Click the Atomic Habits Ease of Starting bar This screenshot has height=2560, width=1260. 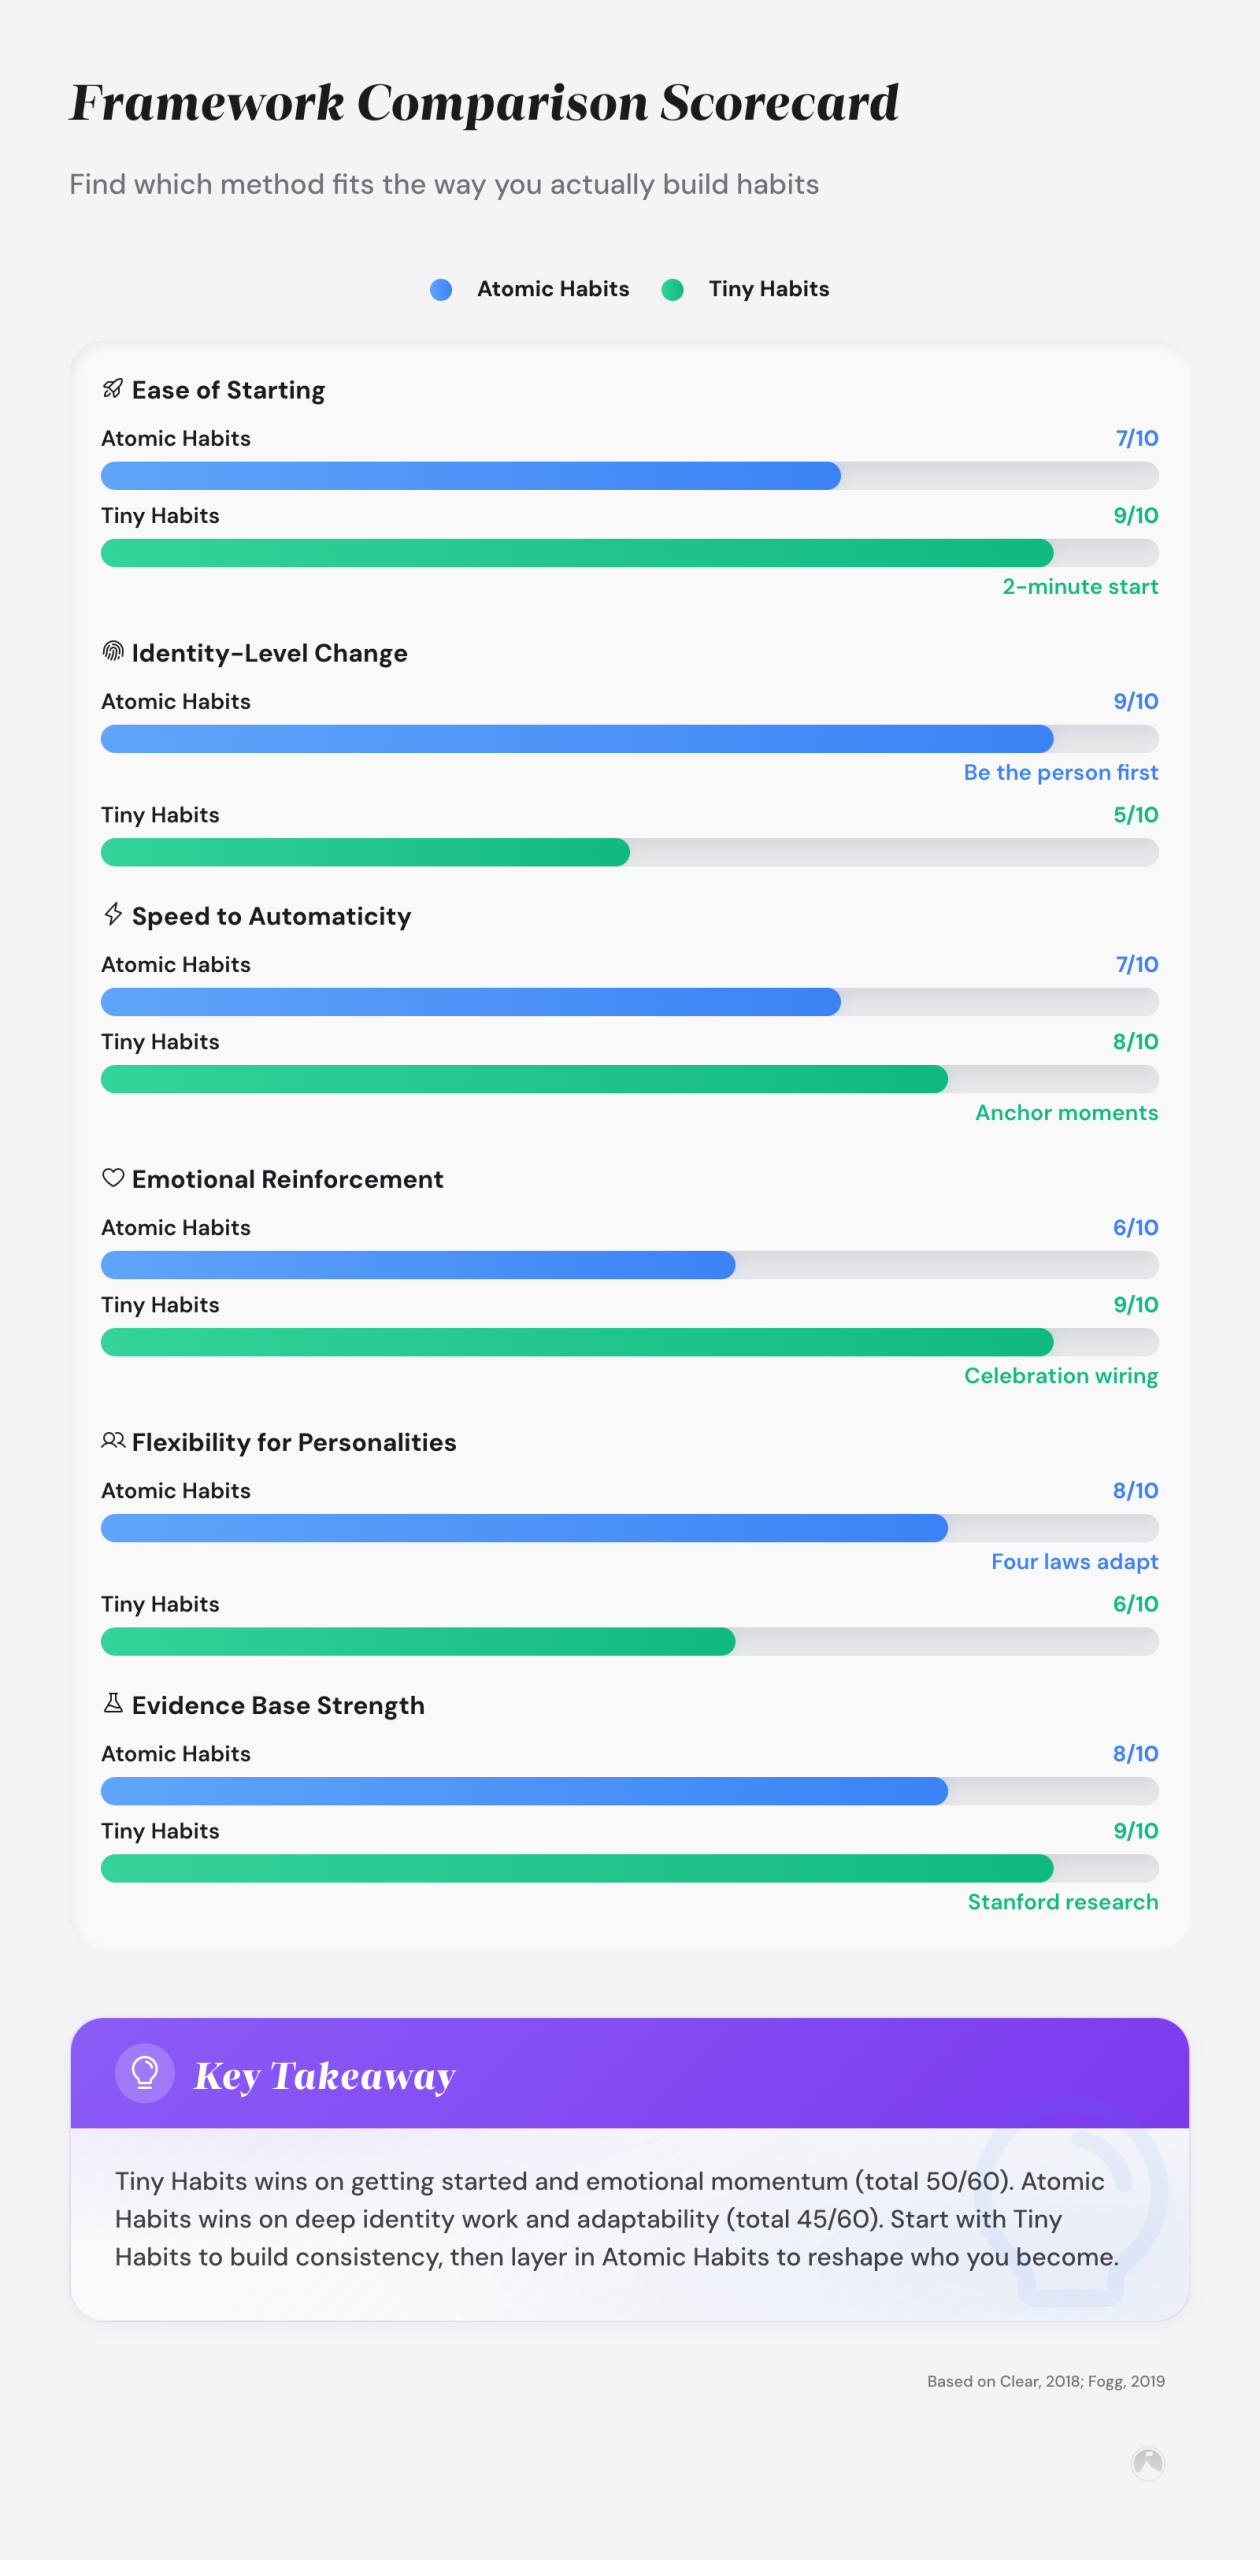point(471,476)
